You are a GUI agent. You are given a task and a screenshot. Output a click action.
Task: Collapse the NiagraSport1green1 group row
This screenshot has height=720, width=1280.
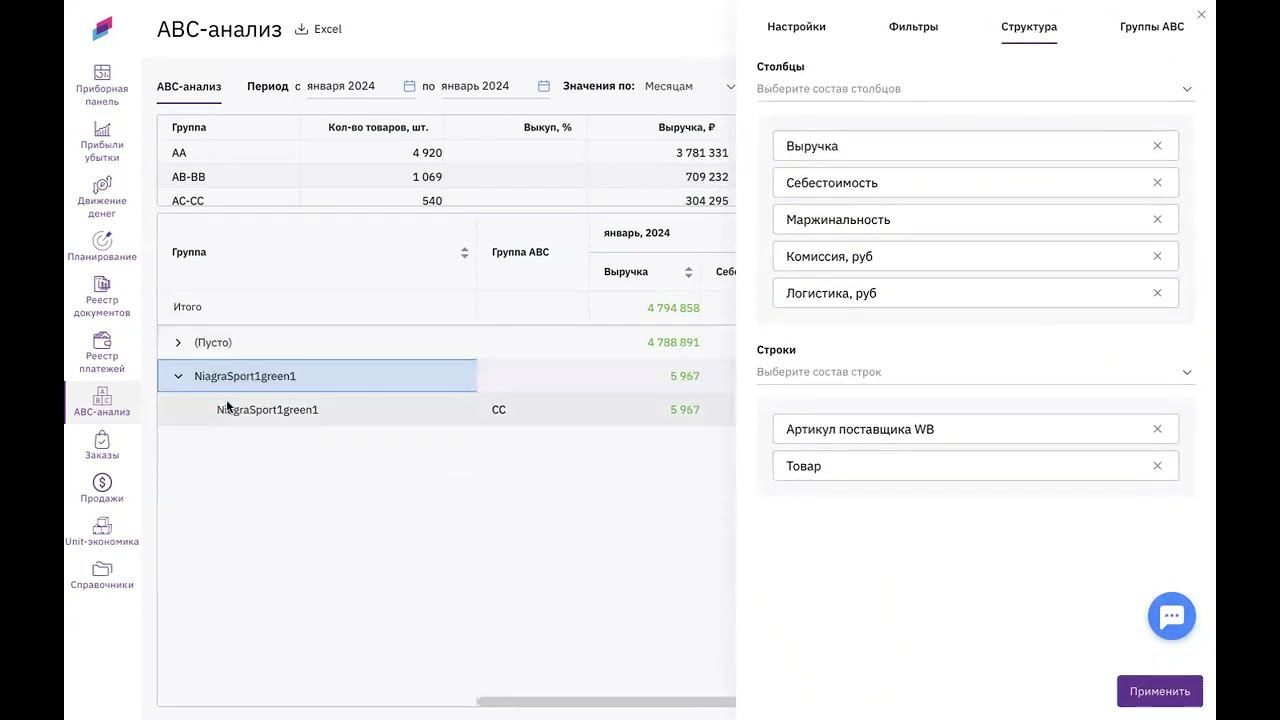(178, 377)
